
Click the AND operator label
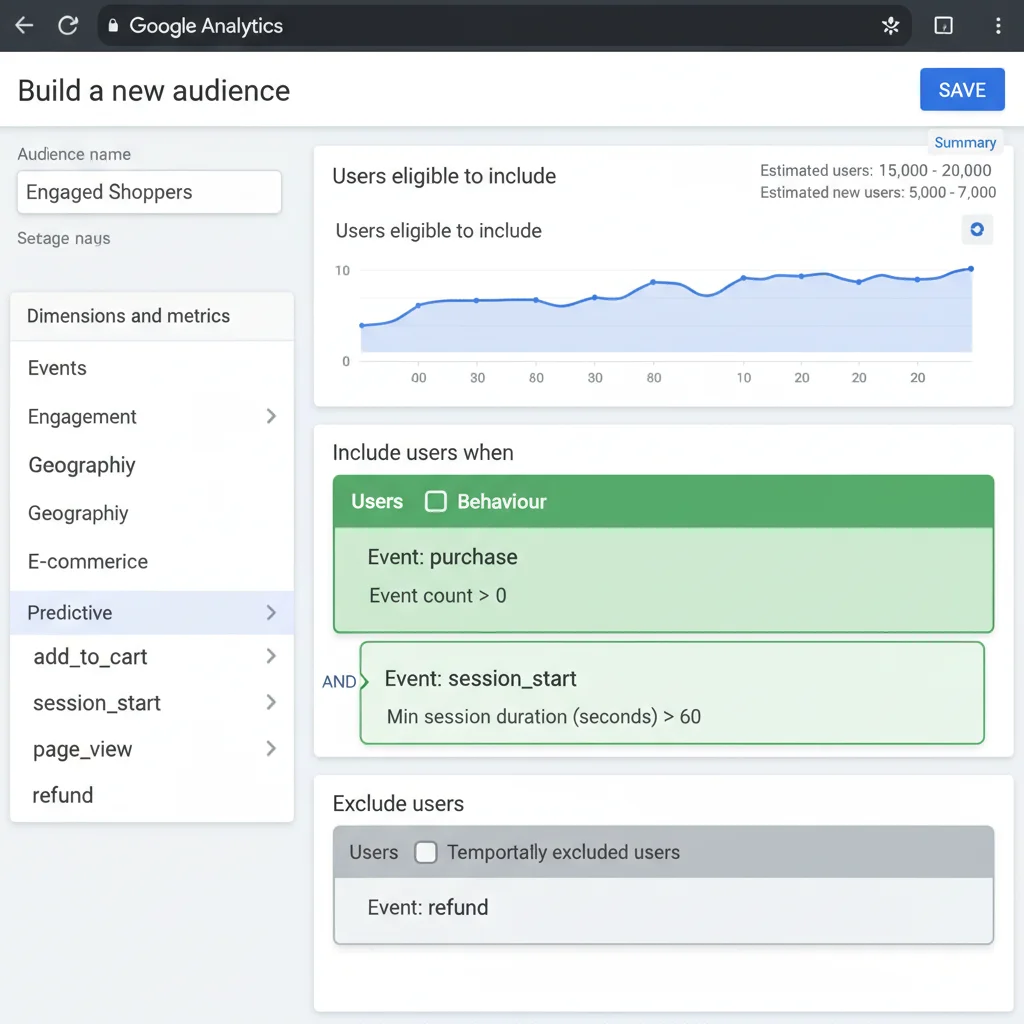[x=339, y=682]
